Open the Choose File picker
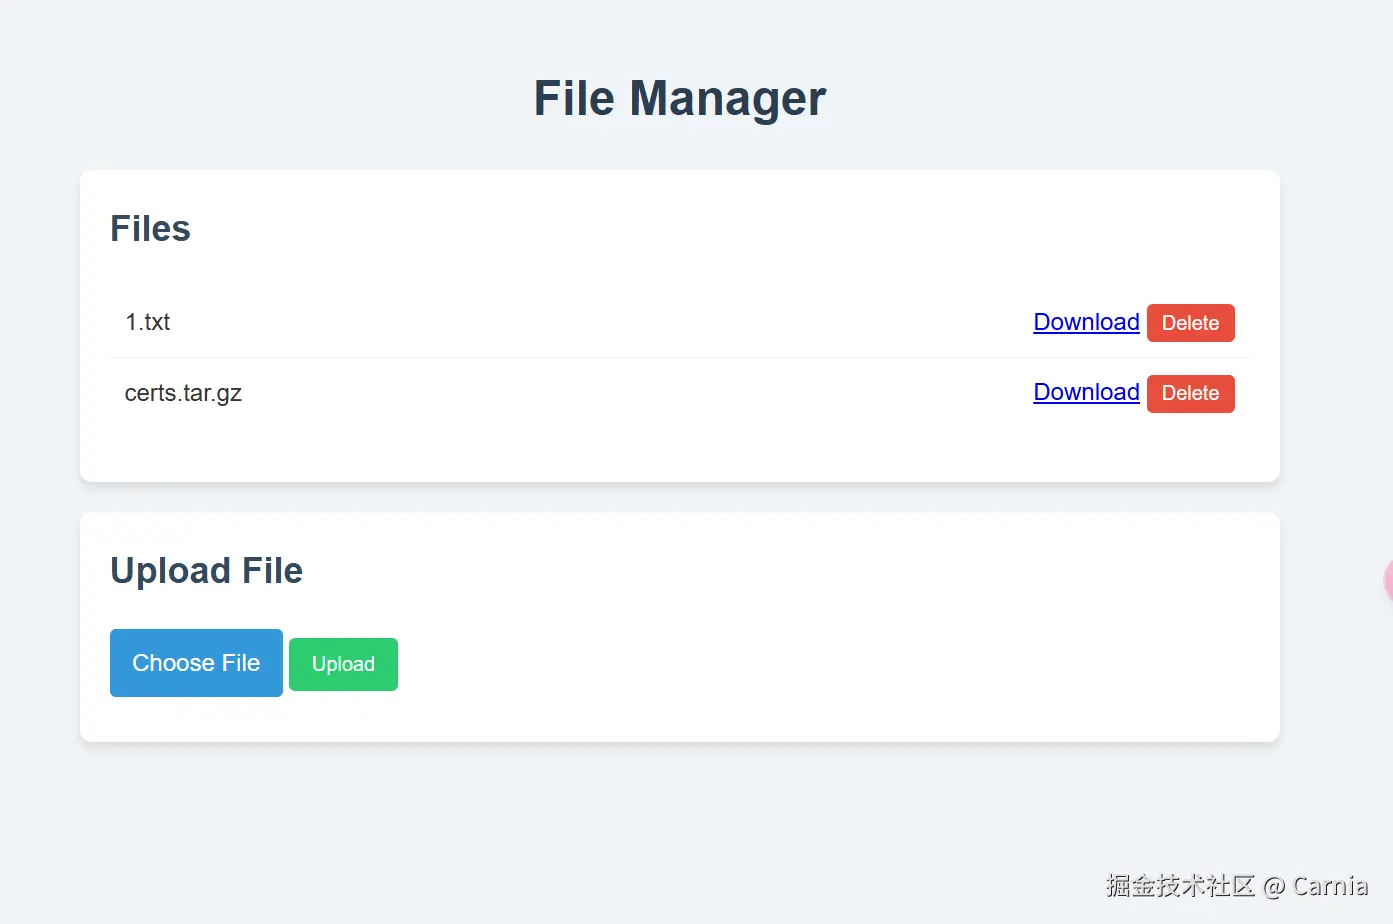The image size is (1393, 924). tap(196, 663)
